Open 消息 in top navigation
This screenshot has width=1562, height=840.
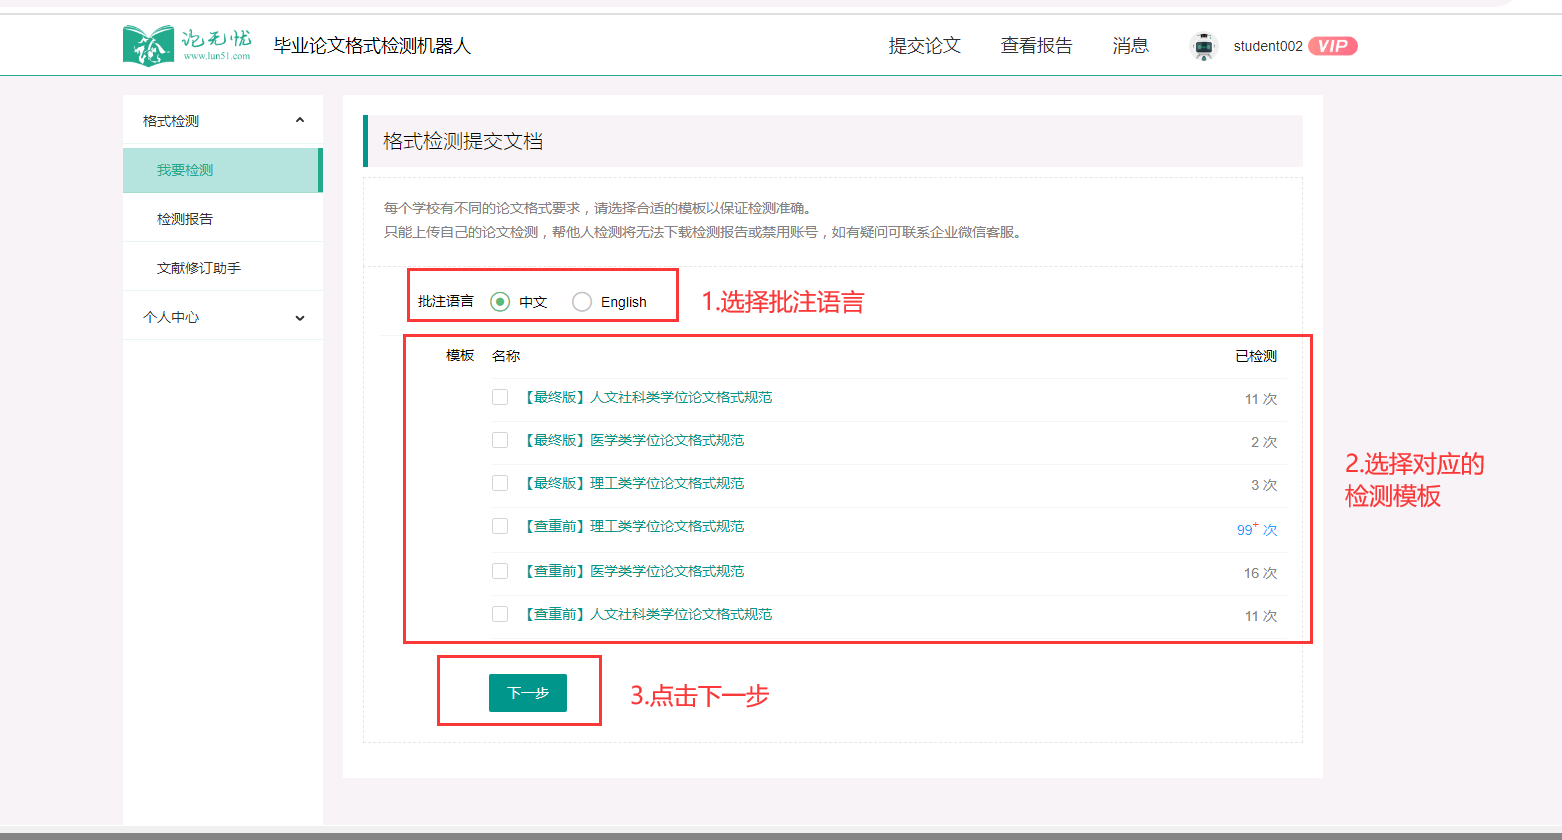[x=1130, y=46]
